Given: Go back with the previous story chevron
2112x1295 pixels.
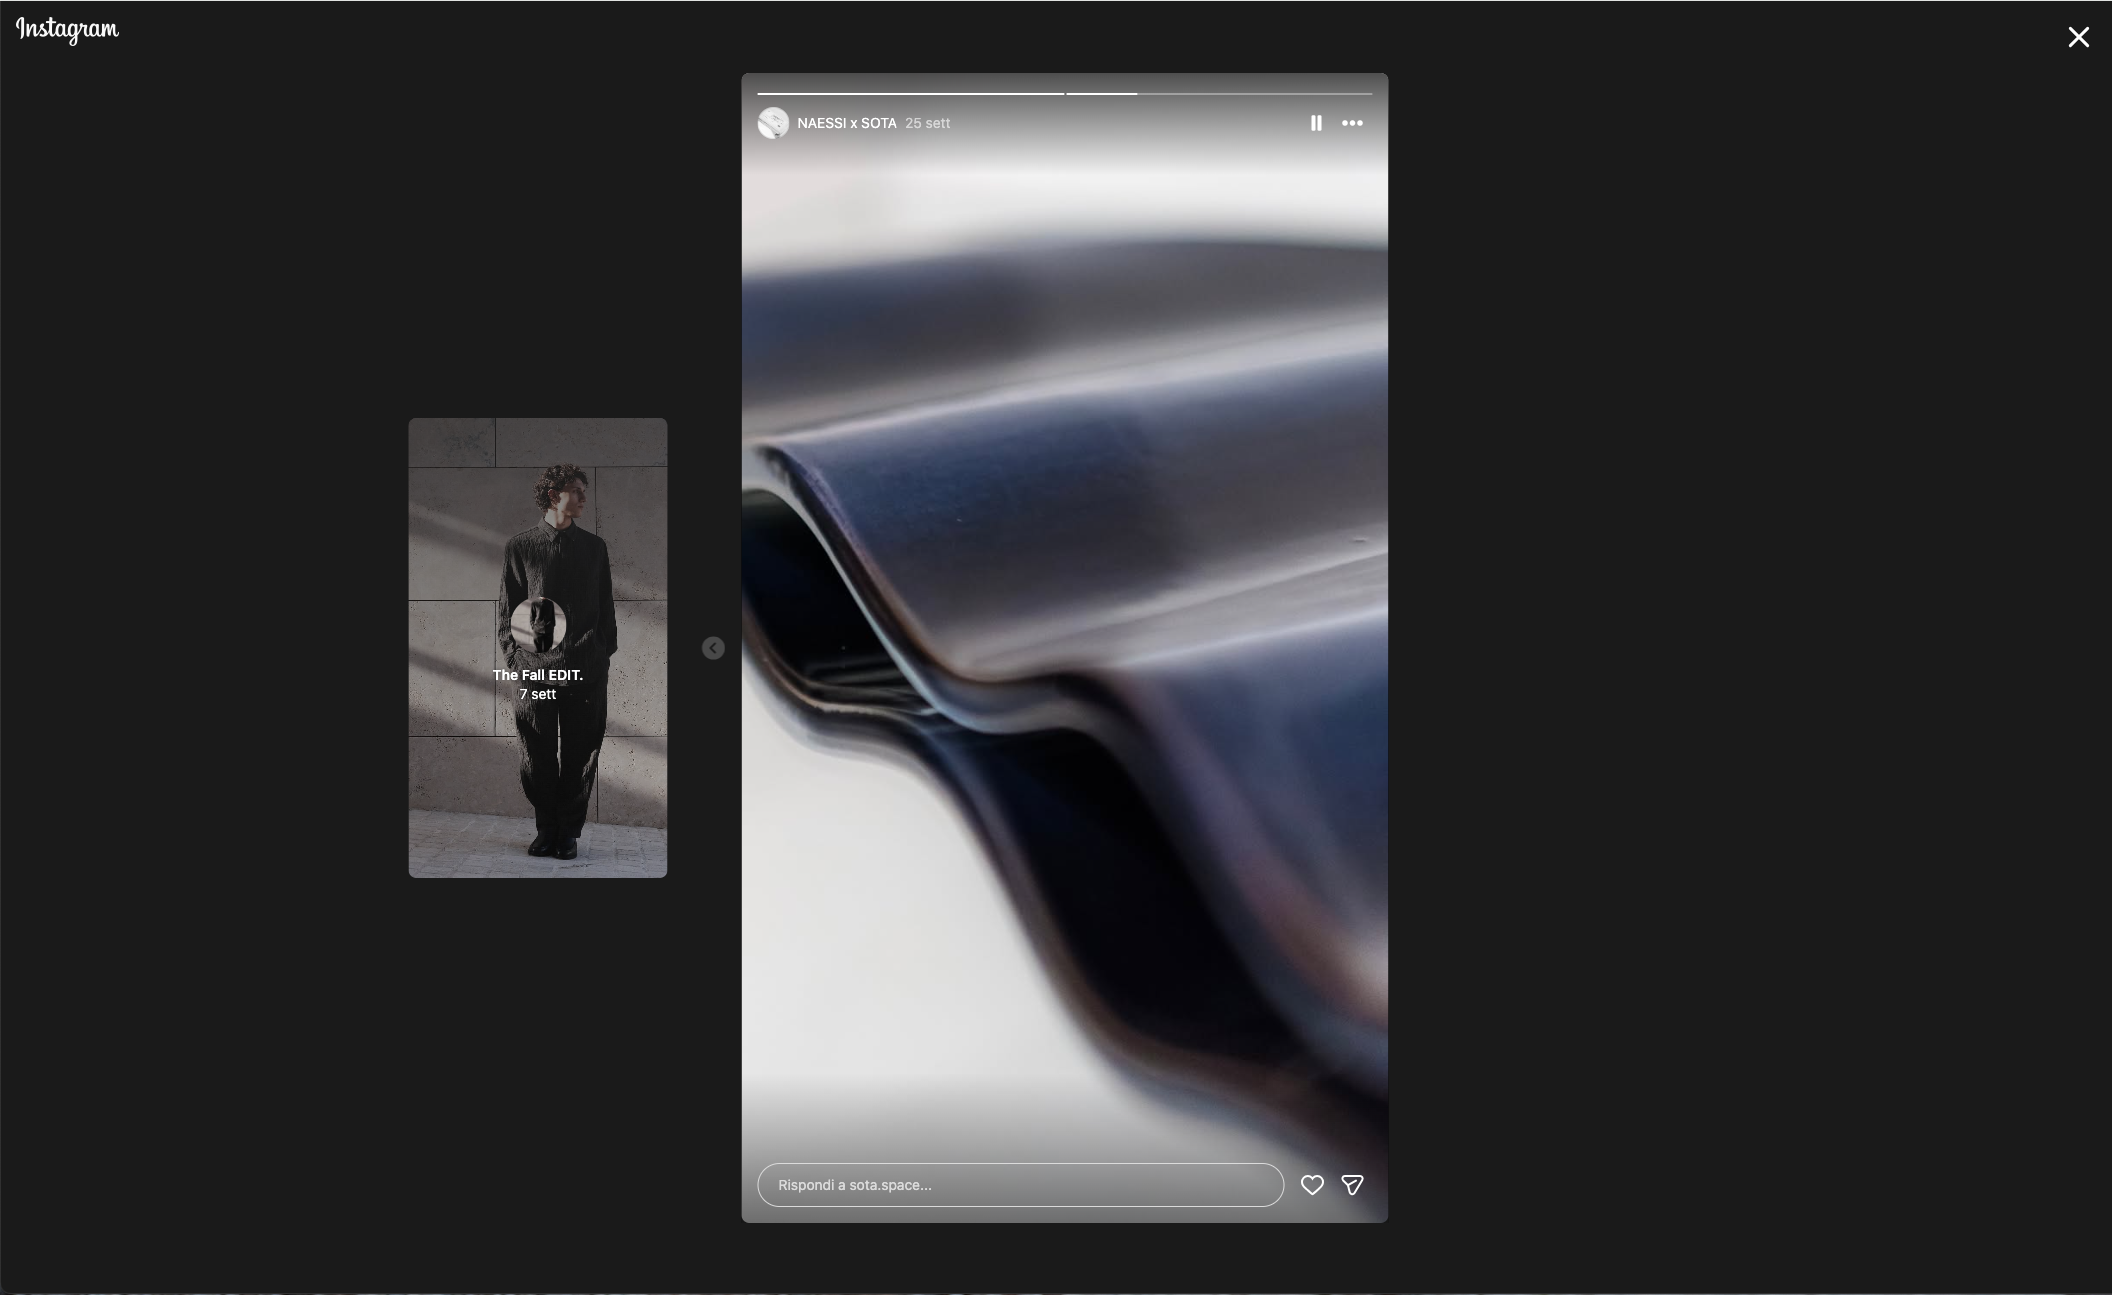Looking at the screenshot, I should point(713,648).
